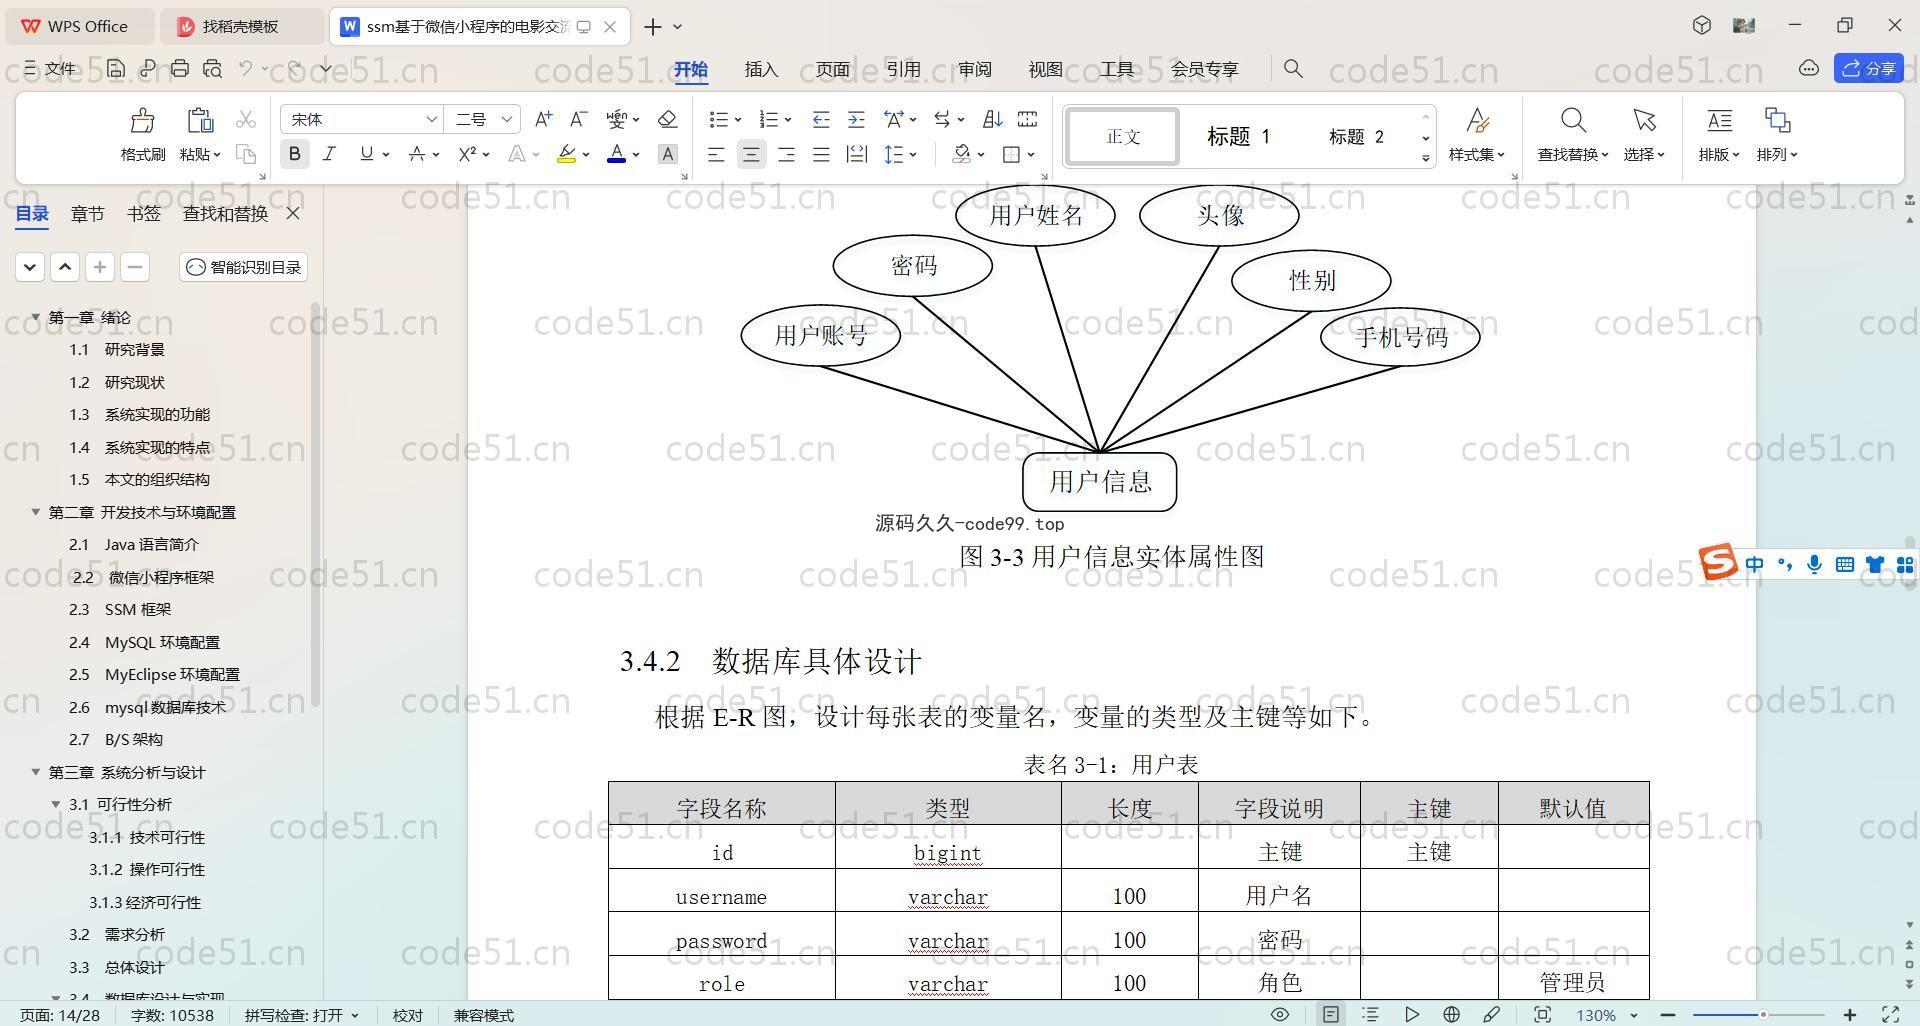
Task: Click the Print icon in quick toolbar
Action: click(x=180, y=69)
